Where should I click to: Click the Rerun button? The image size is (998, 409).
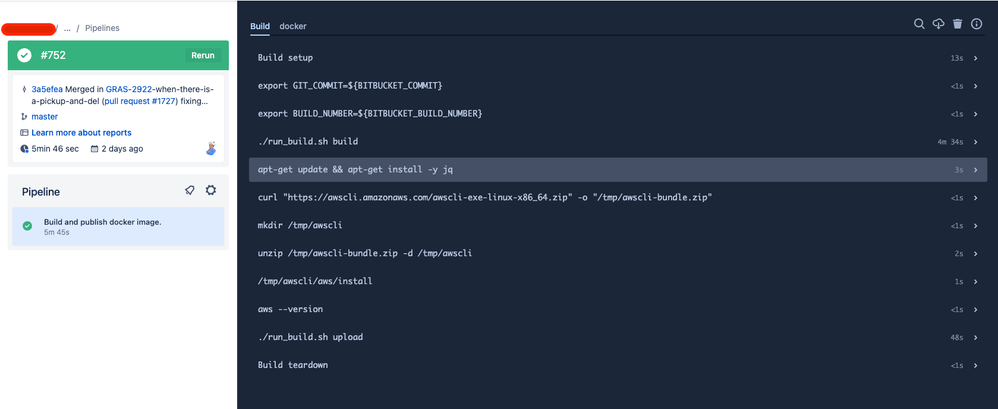click(203, 55)
